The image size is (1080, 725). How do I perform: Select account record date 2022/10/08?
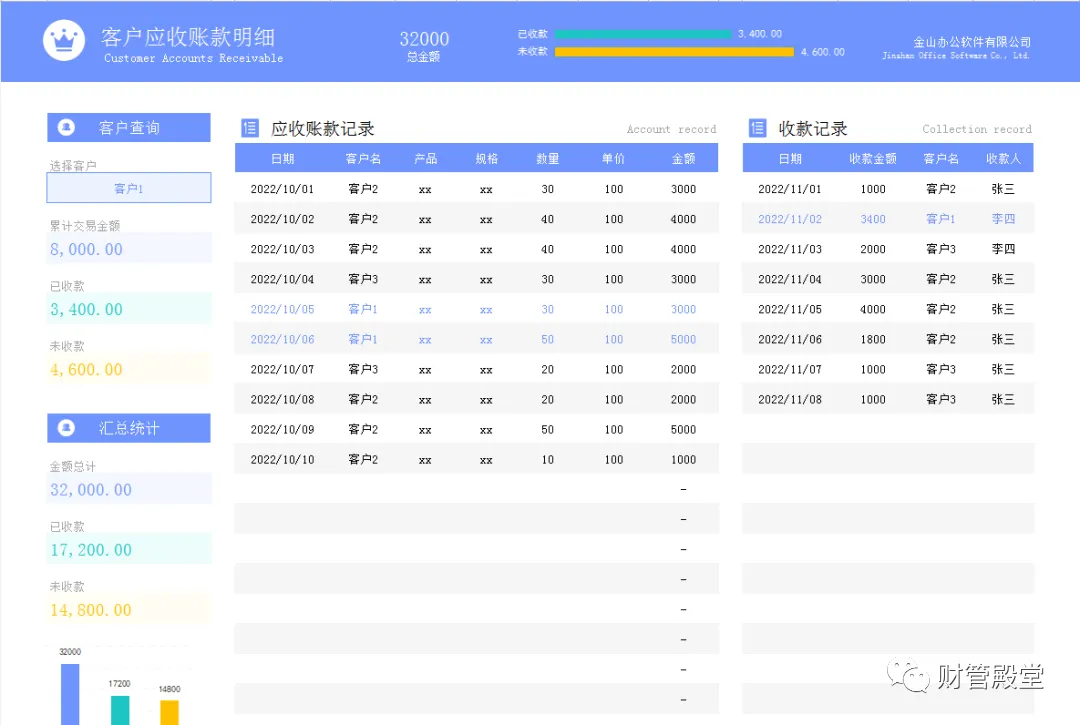(x=282, y=399)
